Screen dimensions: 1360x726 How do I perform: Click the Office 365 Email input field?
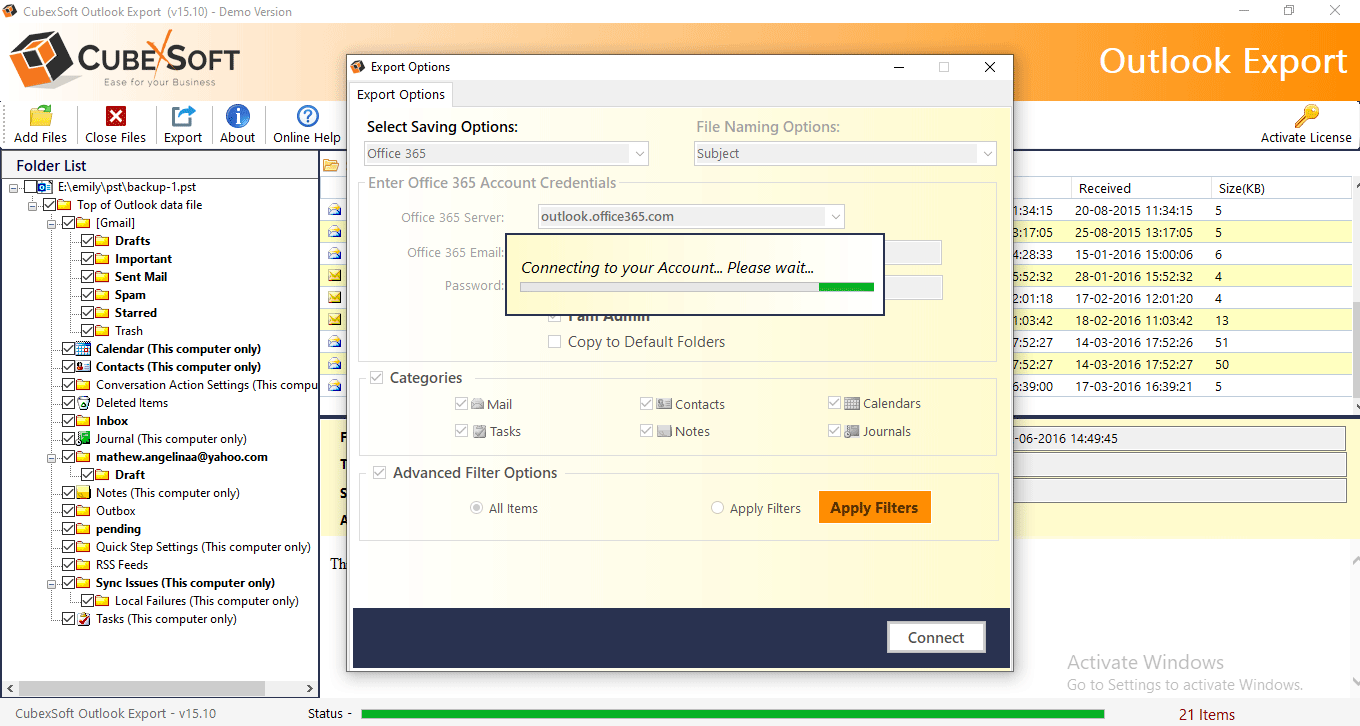912,252
